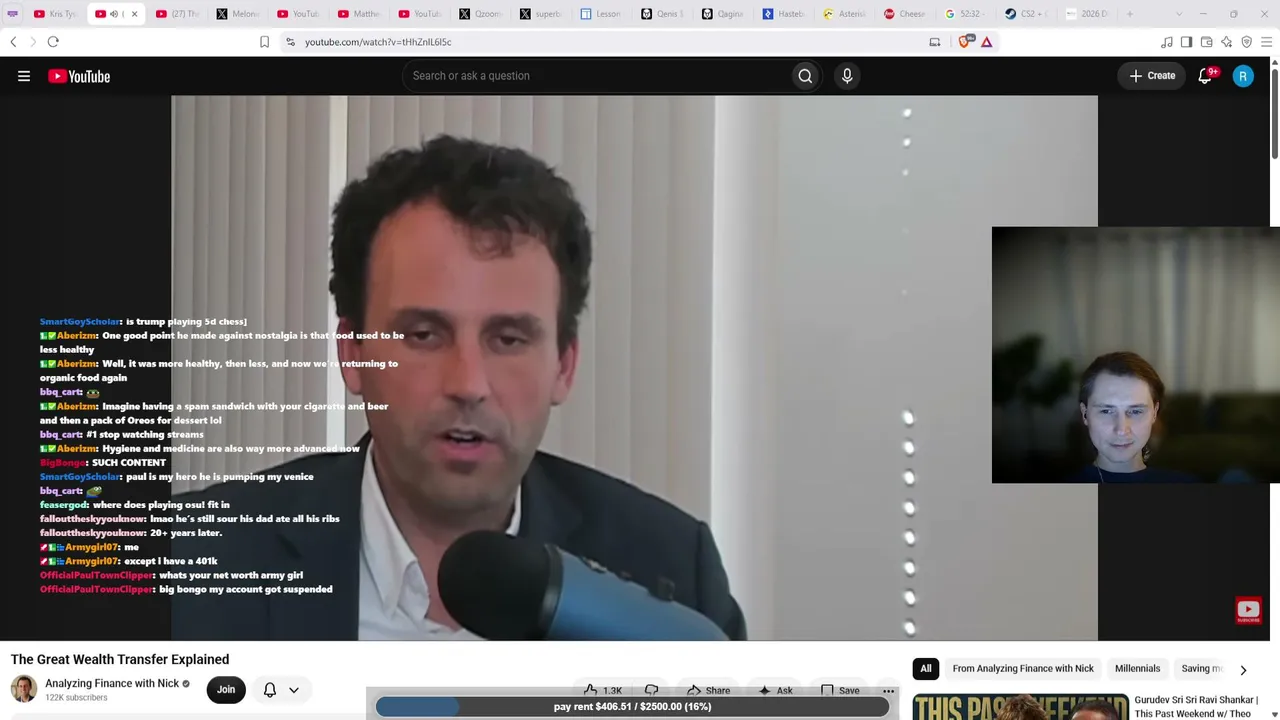This screenshot has height=720, width=1280.
Task: Switch to the Hasteb browser tab
Action: pos(784,14)
